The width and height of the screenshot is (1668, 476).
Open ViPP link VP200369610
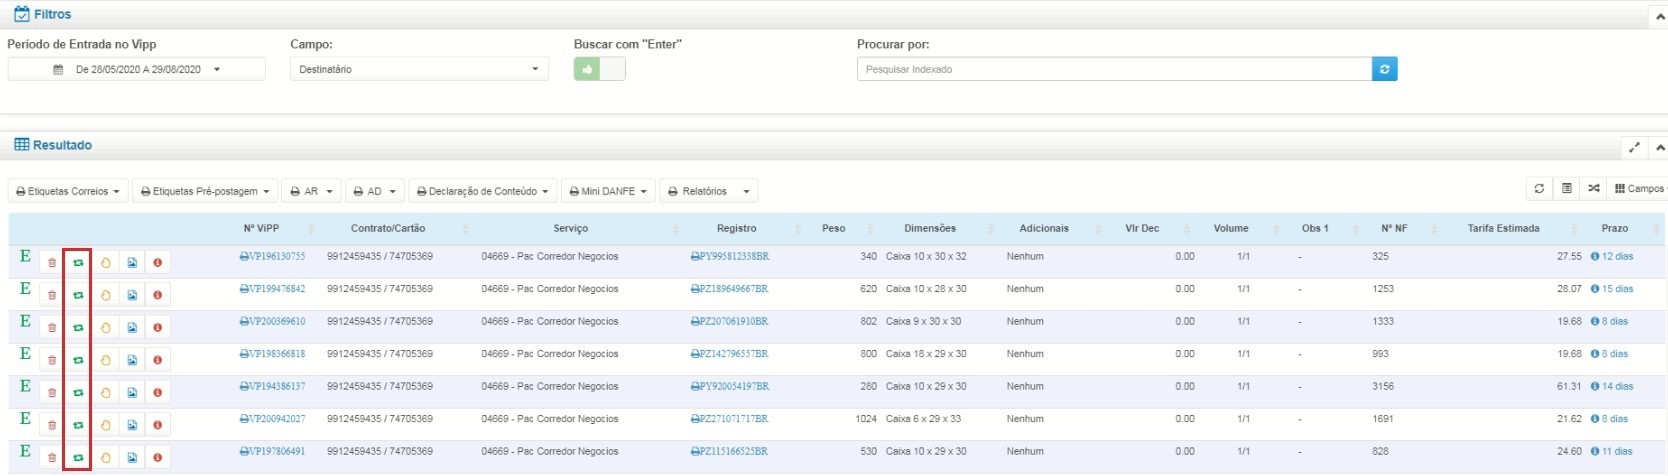point(273,322)
